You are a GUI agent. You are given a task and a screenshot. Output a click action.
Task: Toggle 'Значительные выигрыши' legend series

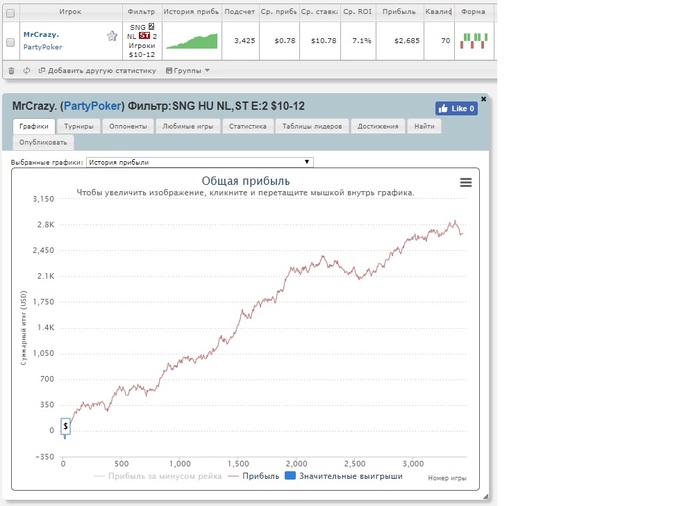(x=344, y=476)
